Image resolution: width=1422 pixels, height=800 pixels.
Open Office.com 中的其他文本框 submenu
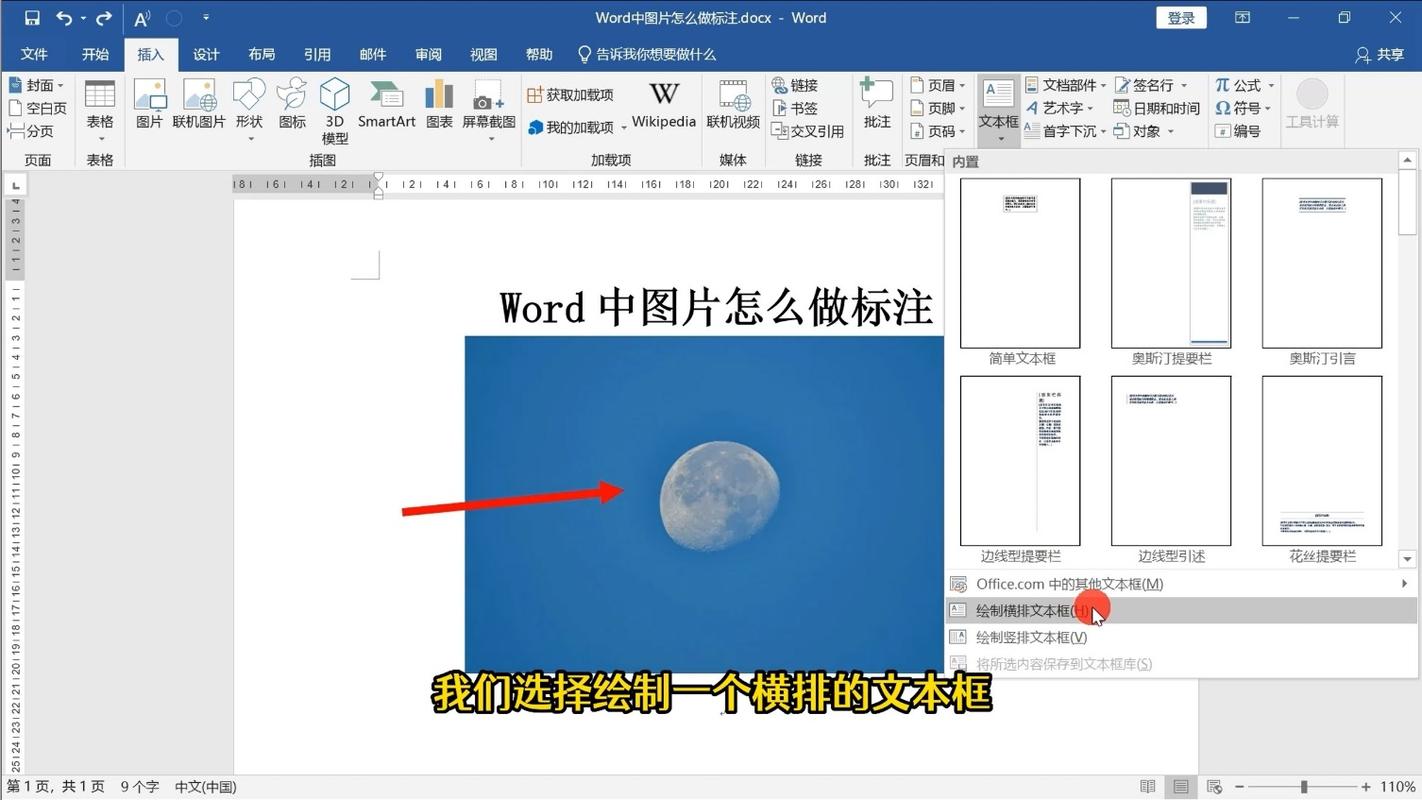1181,584
